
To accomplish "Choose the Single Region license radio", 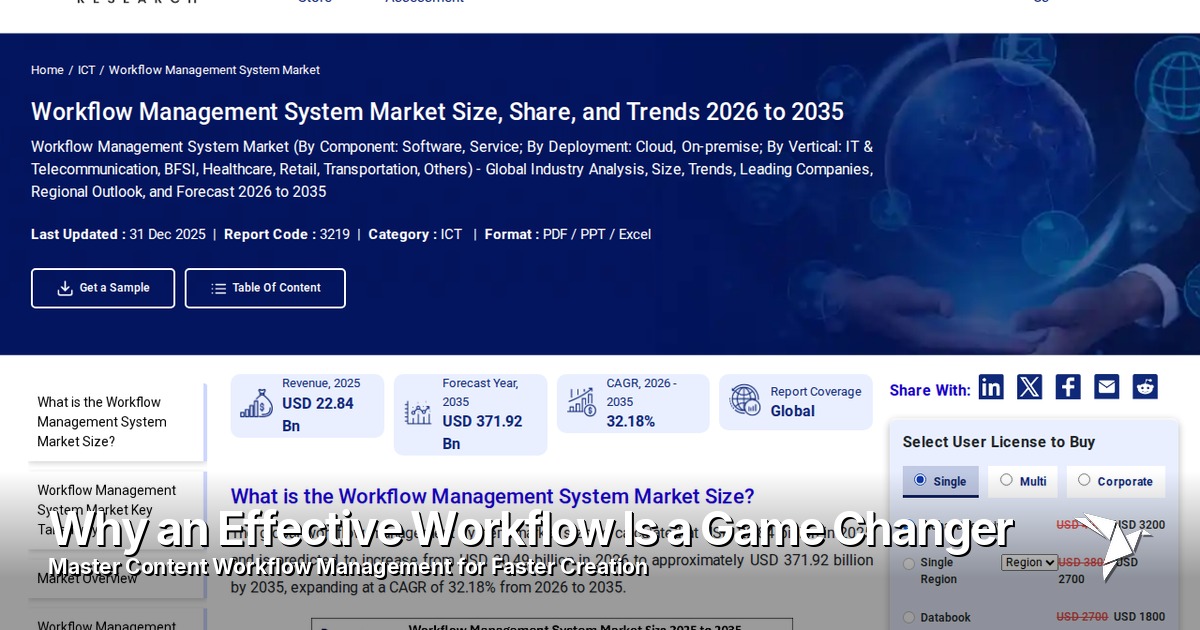I will 909,563.
